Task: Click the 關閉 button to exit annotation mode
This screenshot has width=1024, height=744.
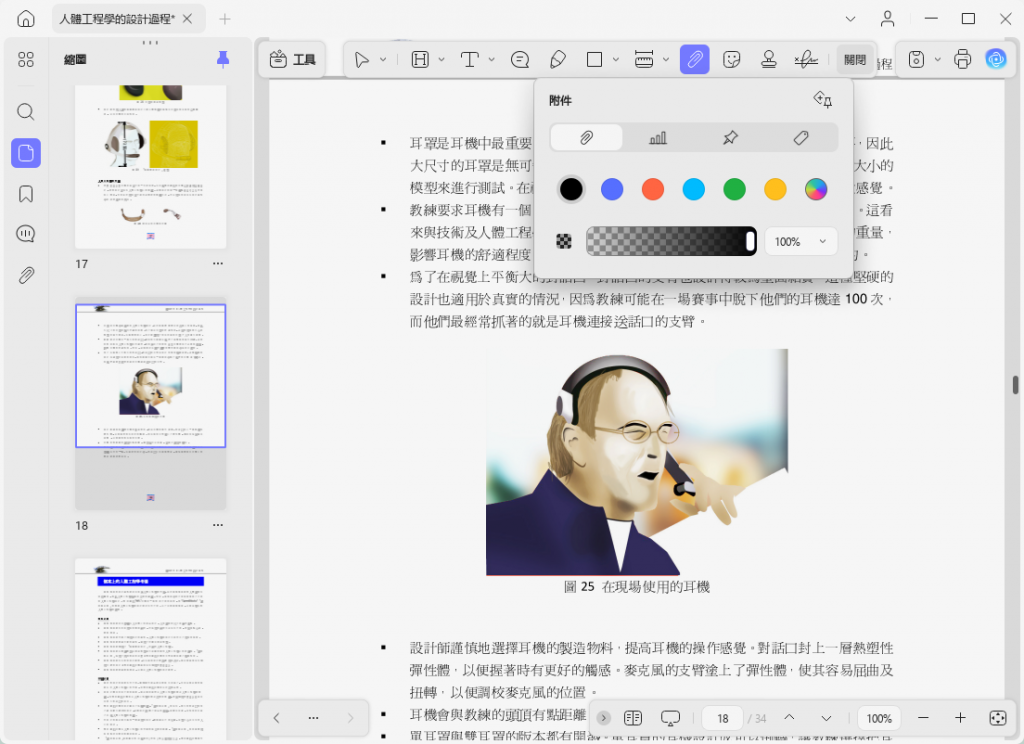Action: (855, 59)
